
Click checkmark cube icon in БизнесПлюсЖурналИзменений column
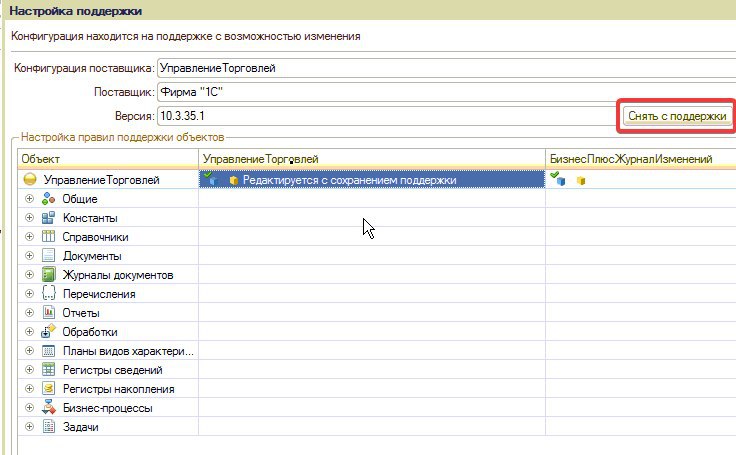pyautogui.click(x=558, y=178)
